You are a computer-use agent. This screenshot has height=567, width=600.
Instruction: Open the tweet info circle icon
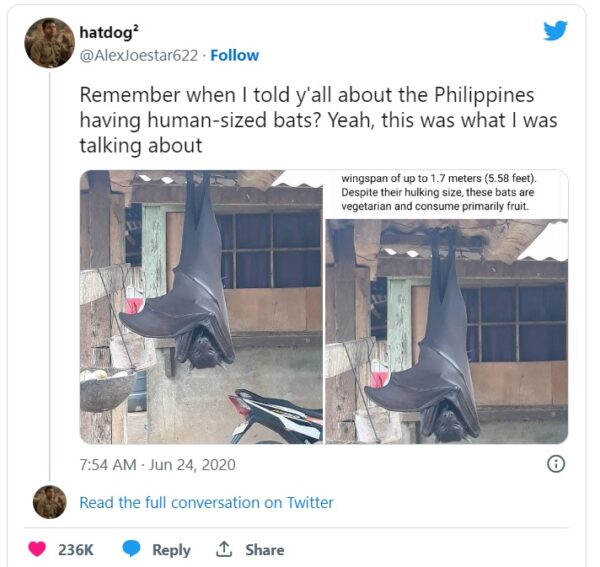coord(556,464)
